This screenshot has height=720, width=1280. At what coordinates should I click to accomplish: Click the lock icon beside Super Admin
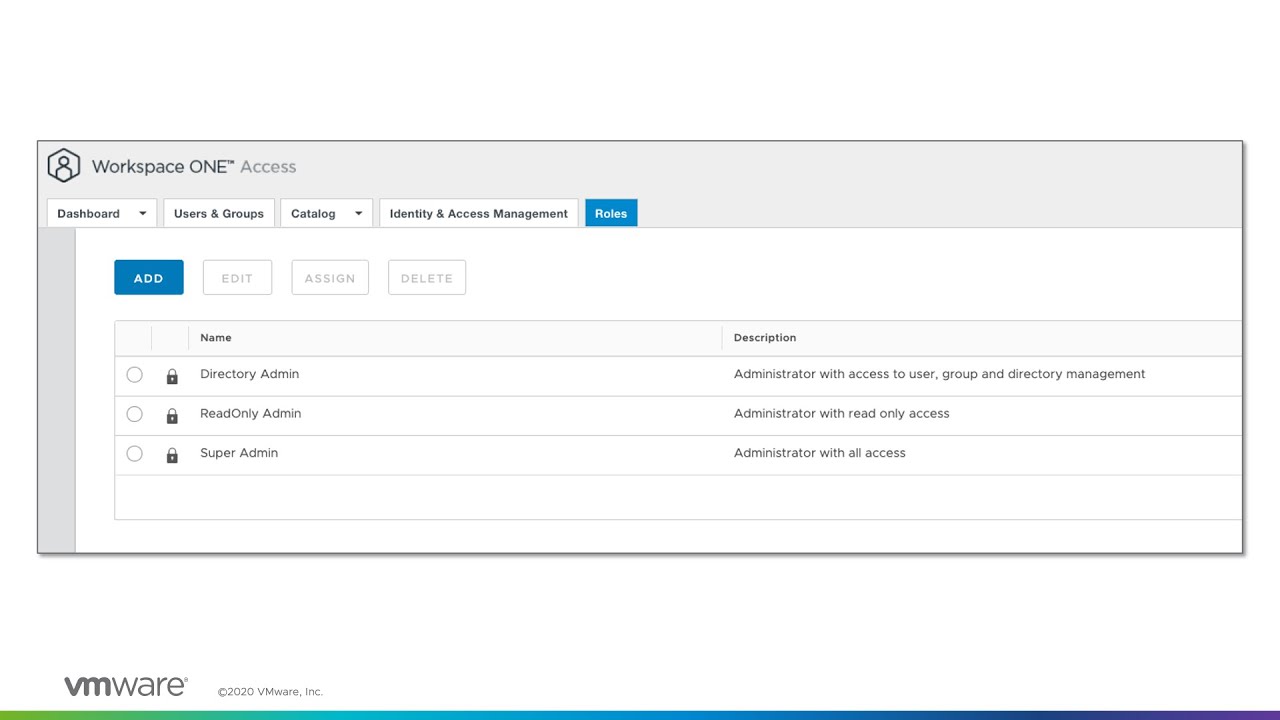click(x=172, y=455)
